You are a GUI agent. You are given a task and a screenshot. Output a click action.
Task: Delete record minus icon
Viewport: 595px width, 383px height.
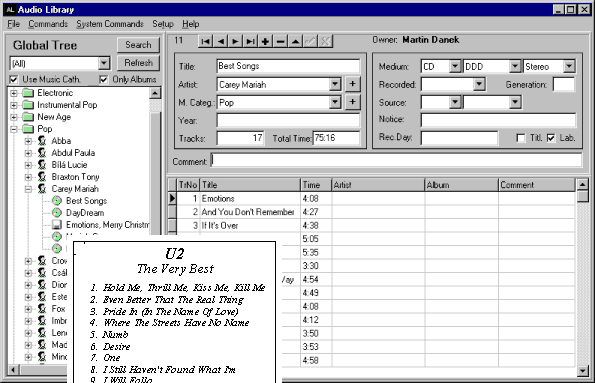[x=280, y=41]
